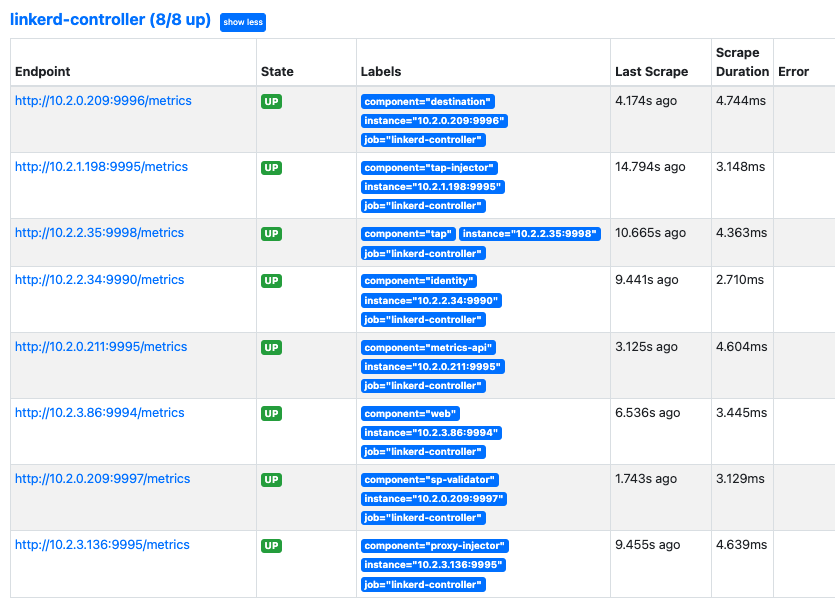
Task: Click UP badge in web component row
Action: click(272, 414)
